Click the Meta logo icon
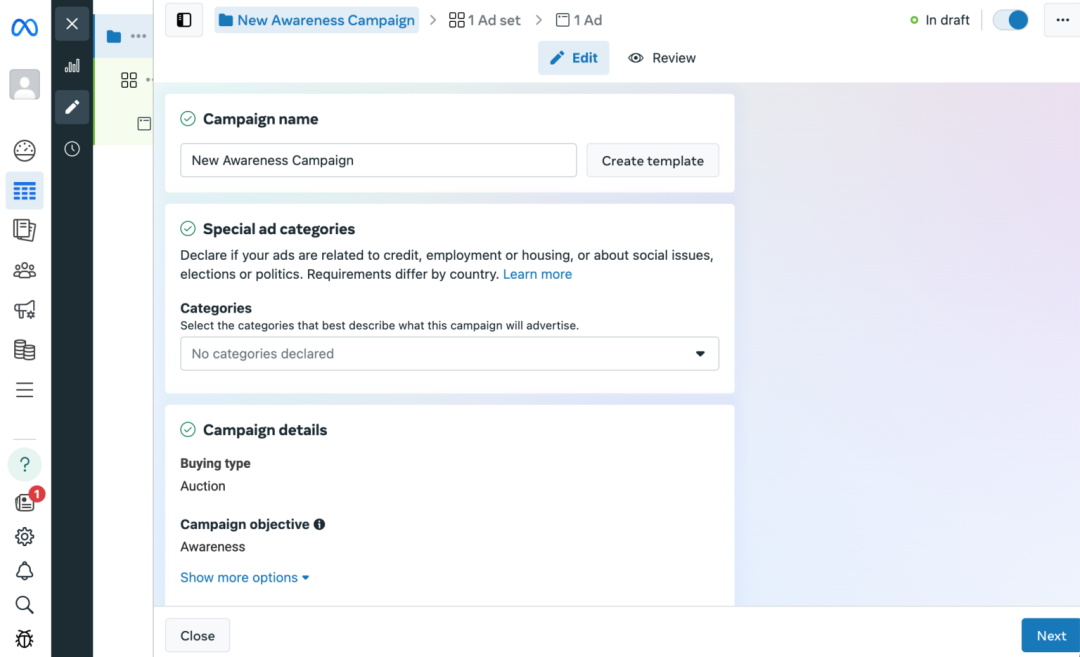The image size is (1080, 657). coord(24,28)
